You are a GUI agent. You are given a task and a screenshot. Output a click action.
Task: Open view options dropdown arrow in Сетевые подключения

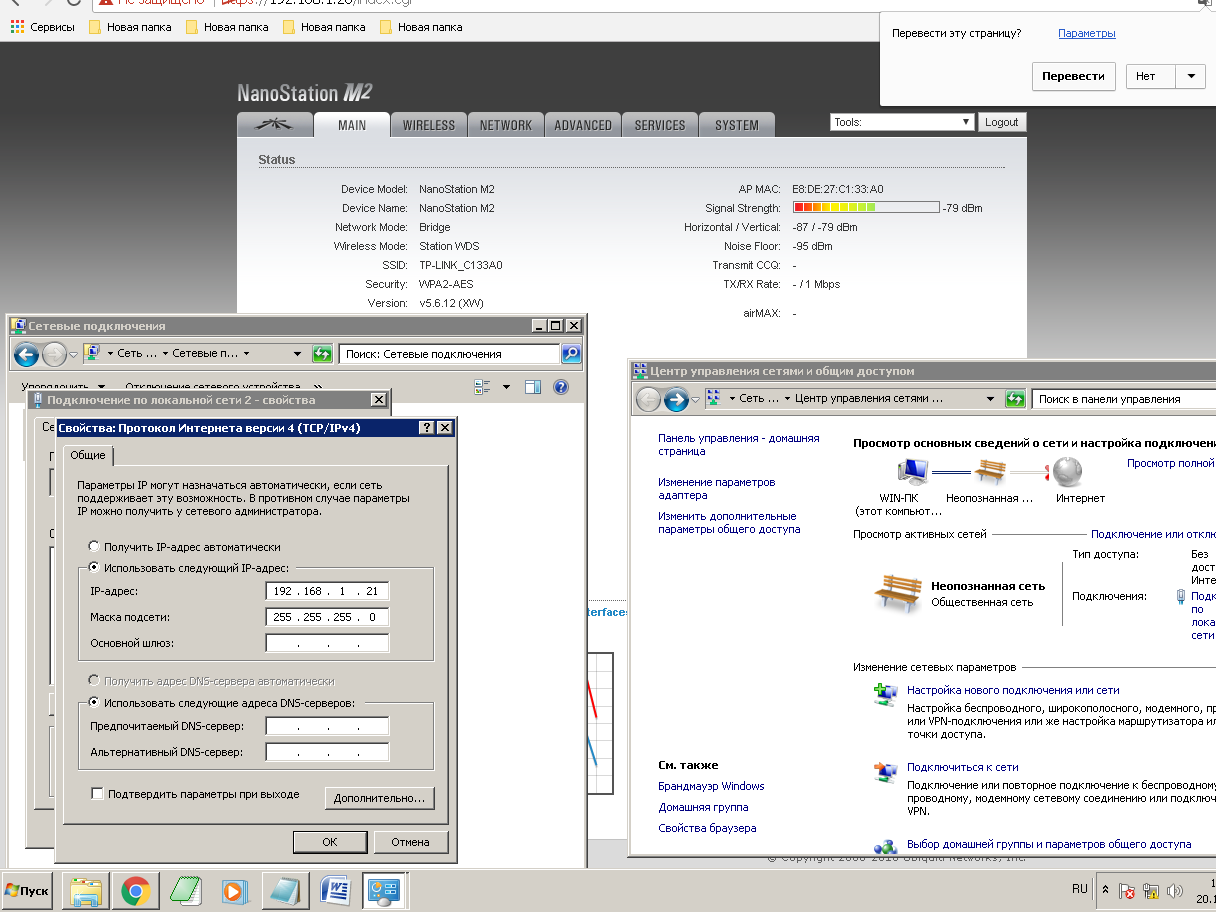pos(506,386)
